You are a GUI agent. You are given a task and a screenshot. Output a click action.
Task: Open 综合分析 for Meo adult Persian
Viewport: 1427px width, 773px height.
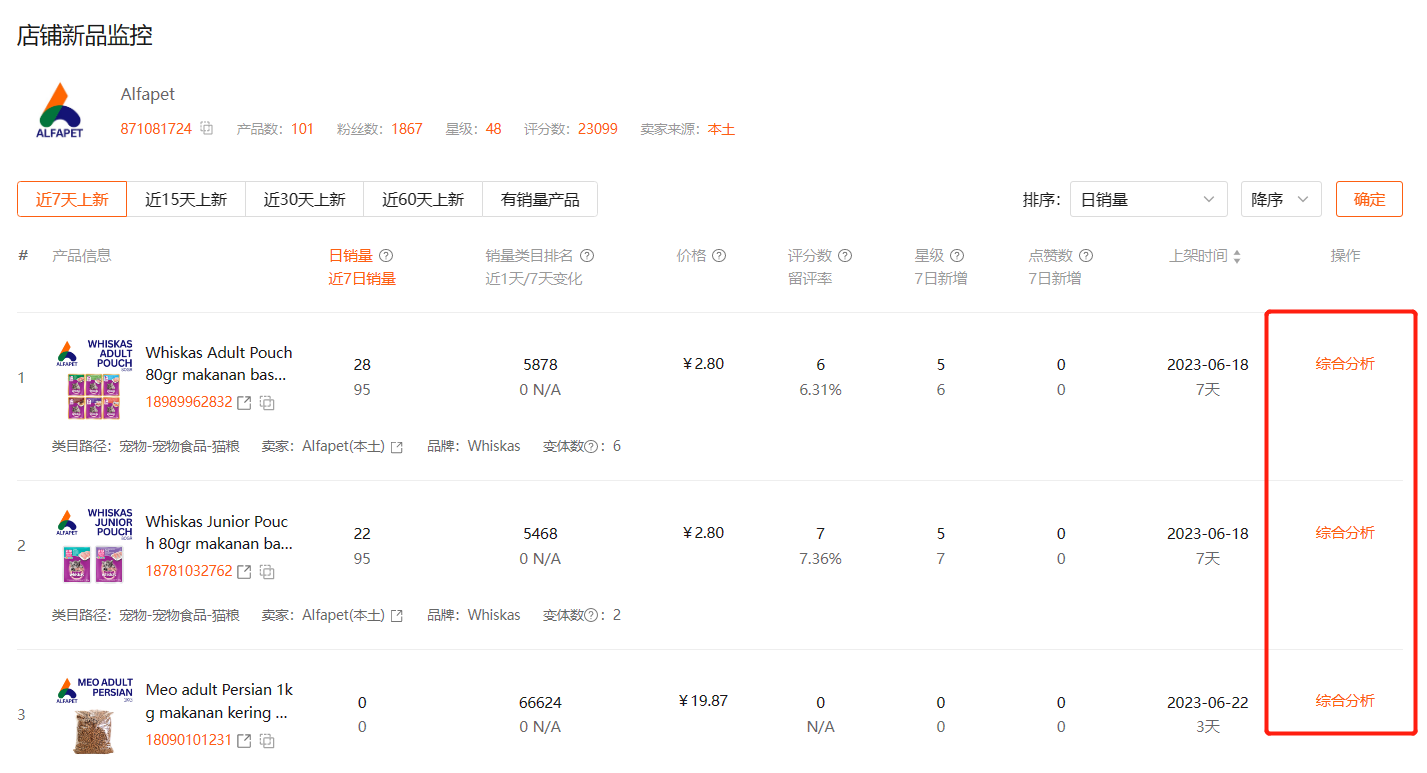pos(1345,701)
